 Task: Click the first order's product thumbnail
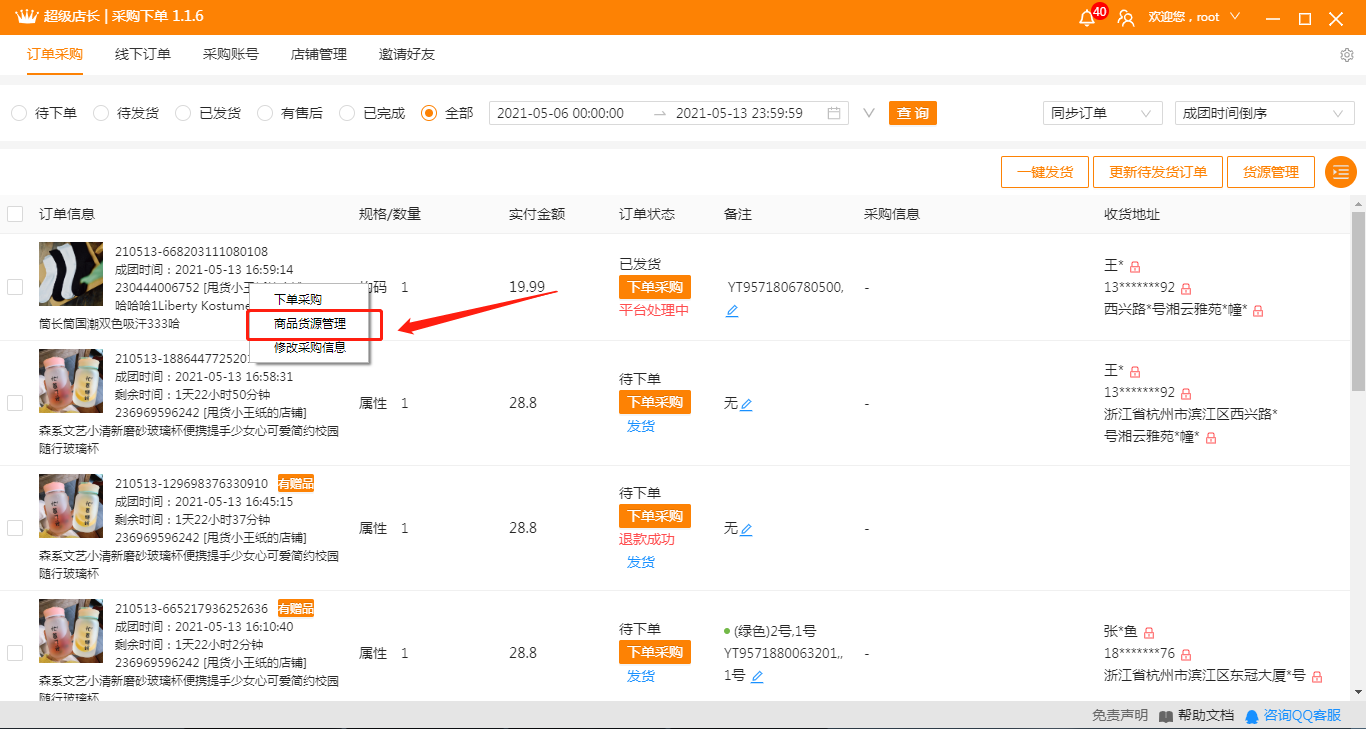click(70, 274)
